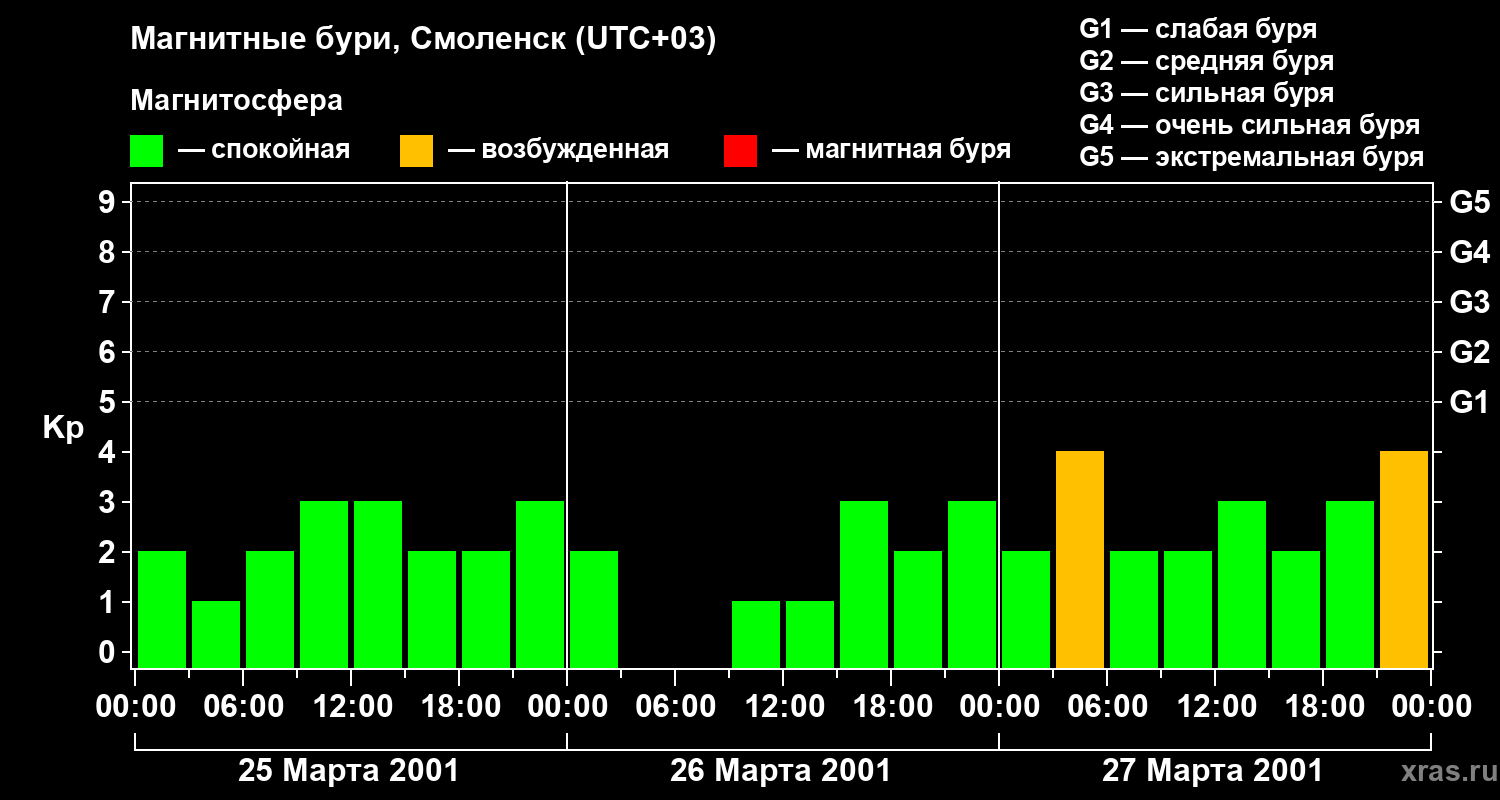Click the '06:00' time label for 26 Марта
The image size is (1500, 800).
click(675, 707)
